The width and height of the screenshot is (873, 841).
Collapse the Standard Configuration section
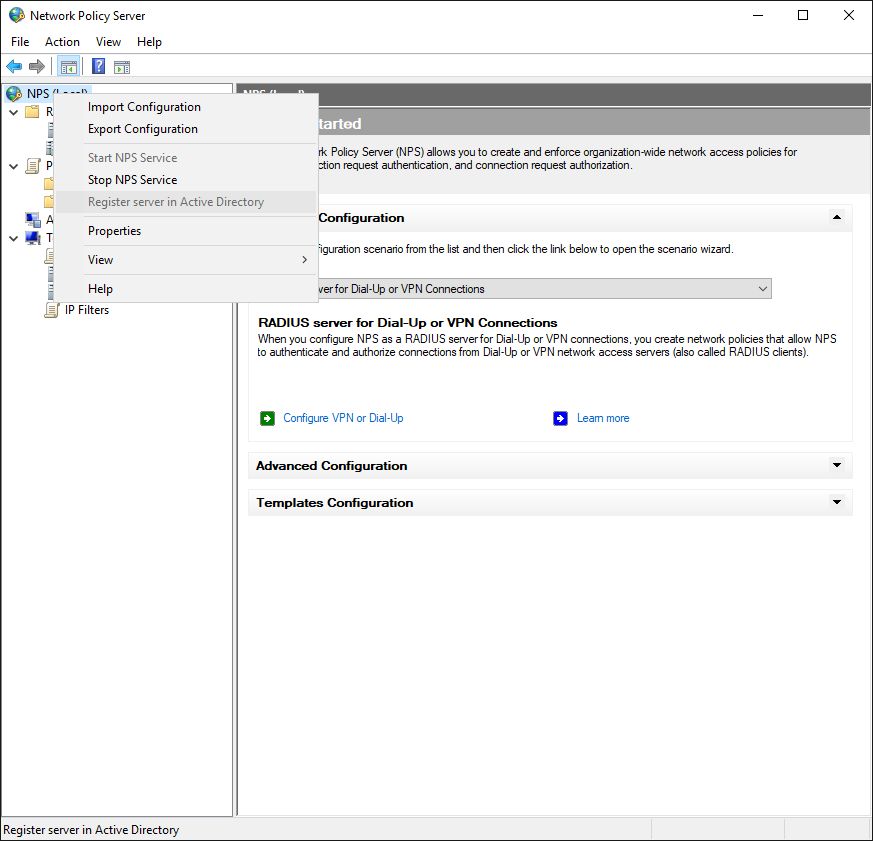(837, 217)
